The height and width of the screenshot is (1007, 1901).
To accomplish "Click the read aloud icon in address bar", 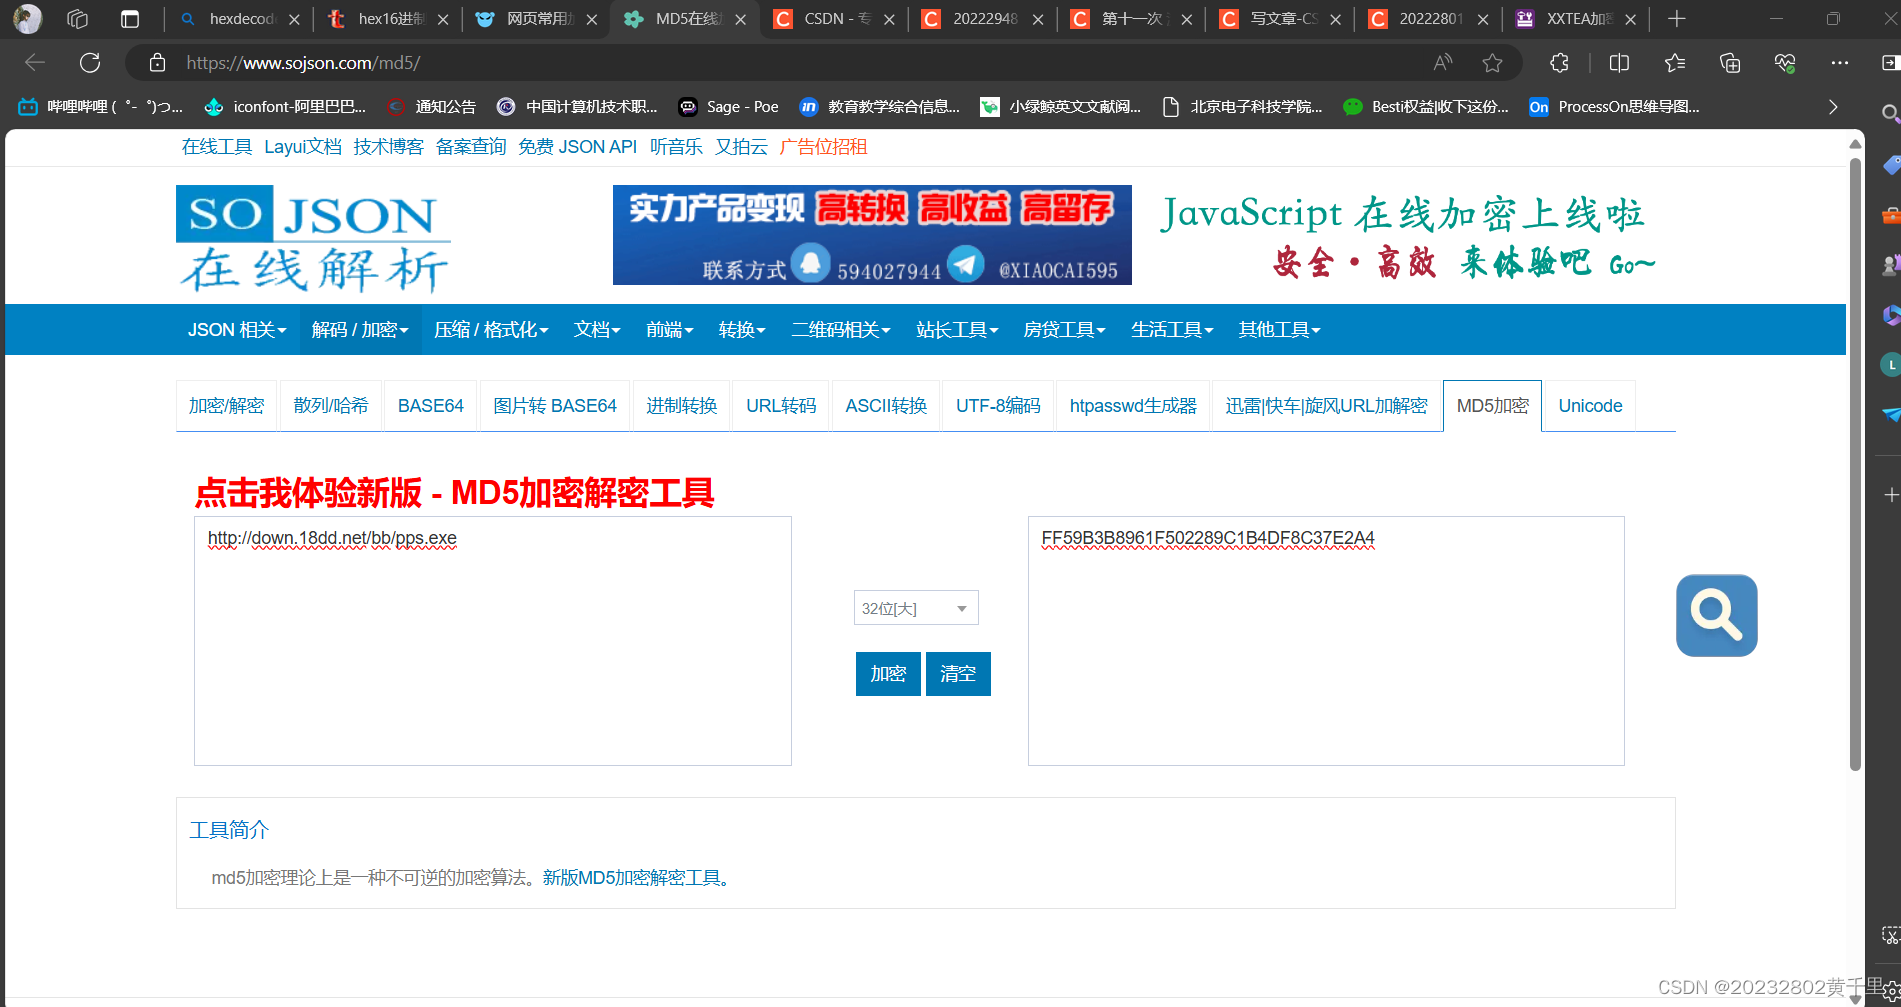I will [1442, 63].
